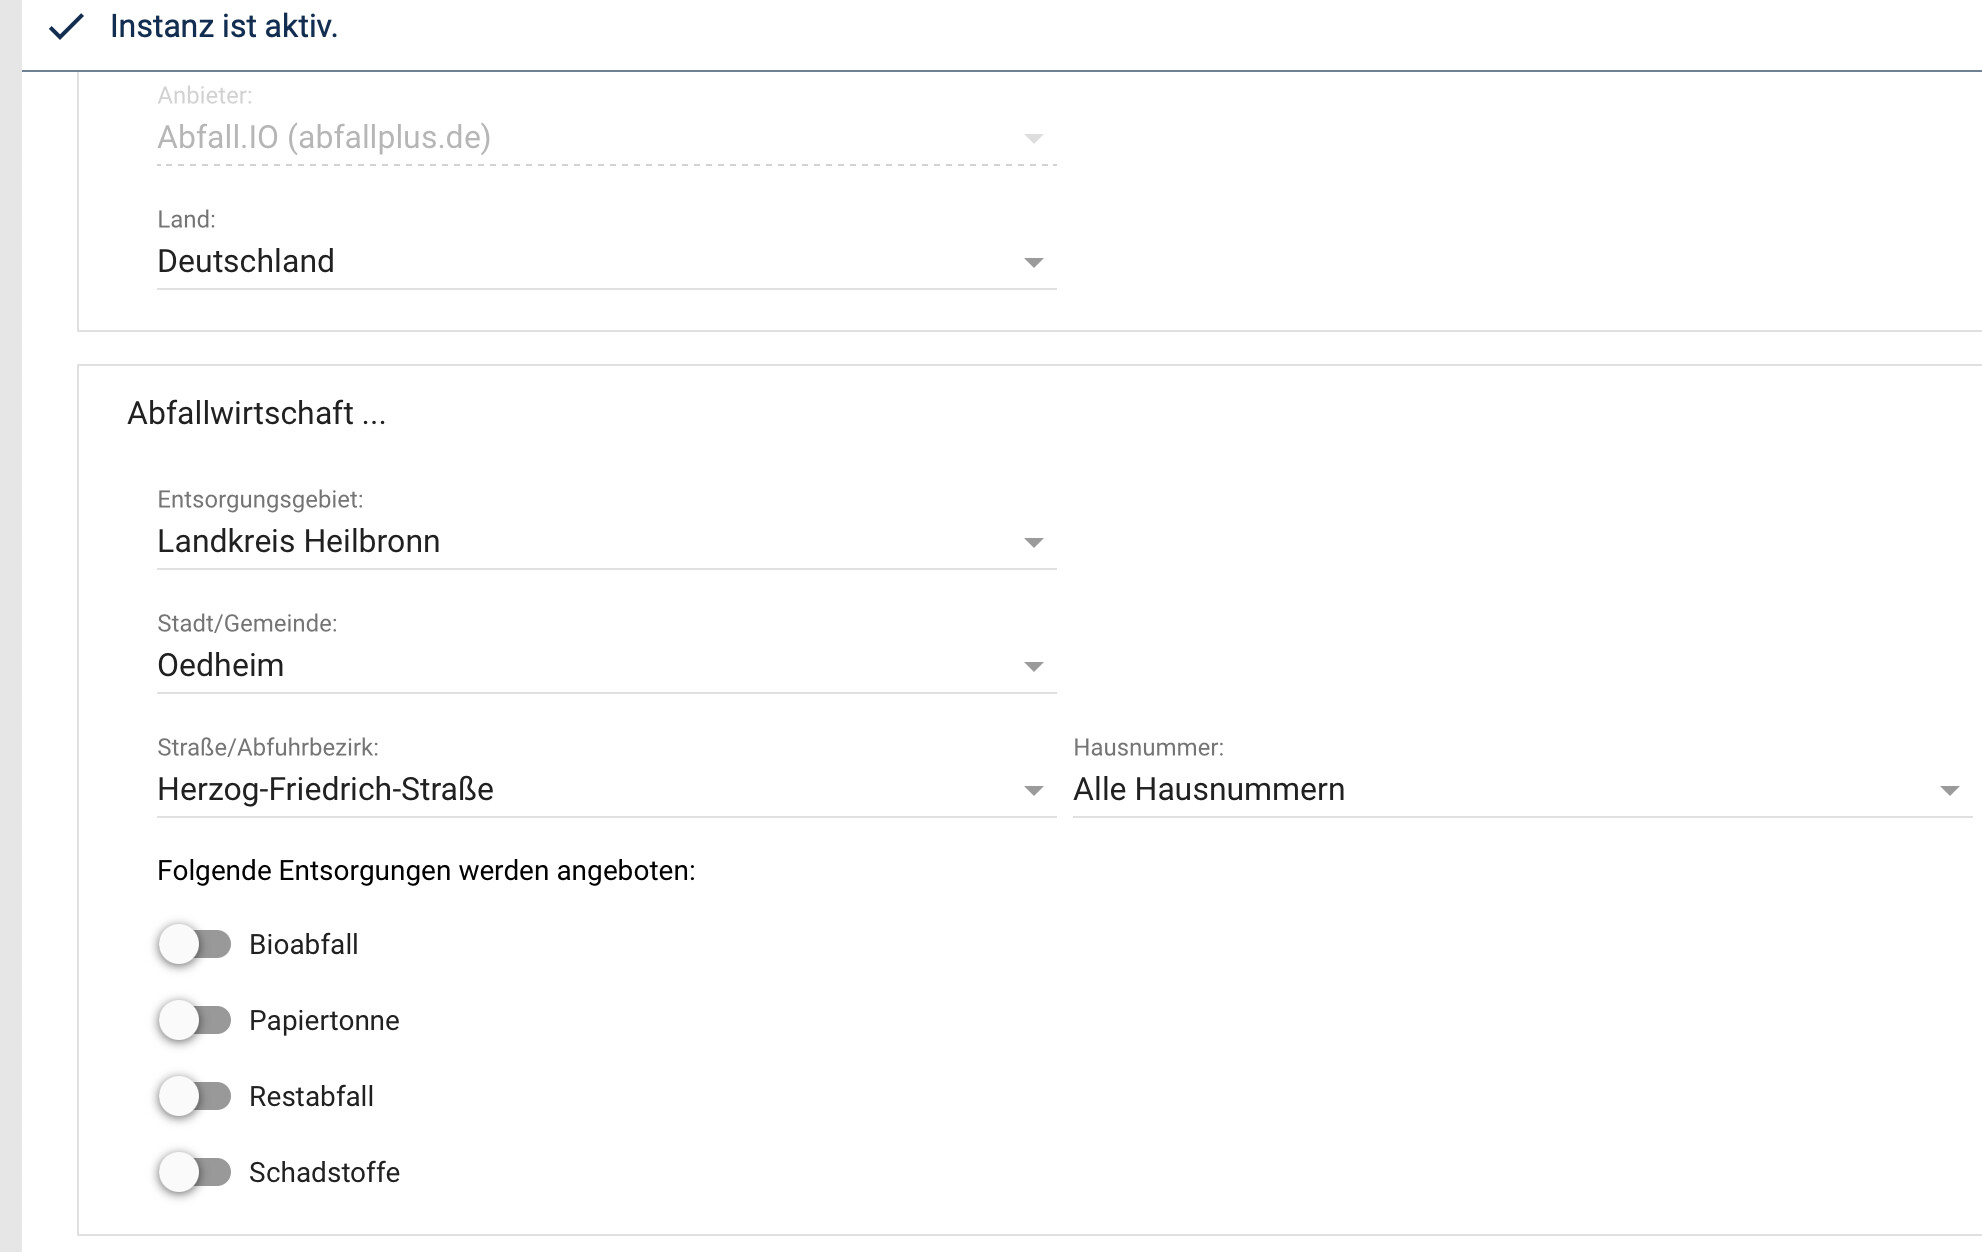Click the Landkreis Heilbronn selection
This screenshot has width=1982, height=1252.
pyautogui.click(x=298, y=541)
